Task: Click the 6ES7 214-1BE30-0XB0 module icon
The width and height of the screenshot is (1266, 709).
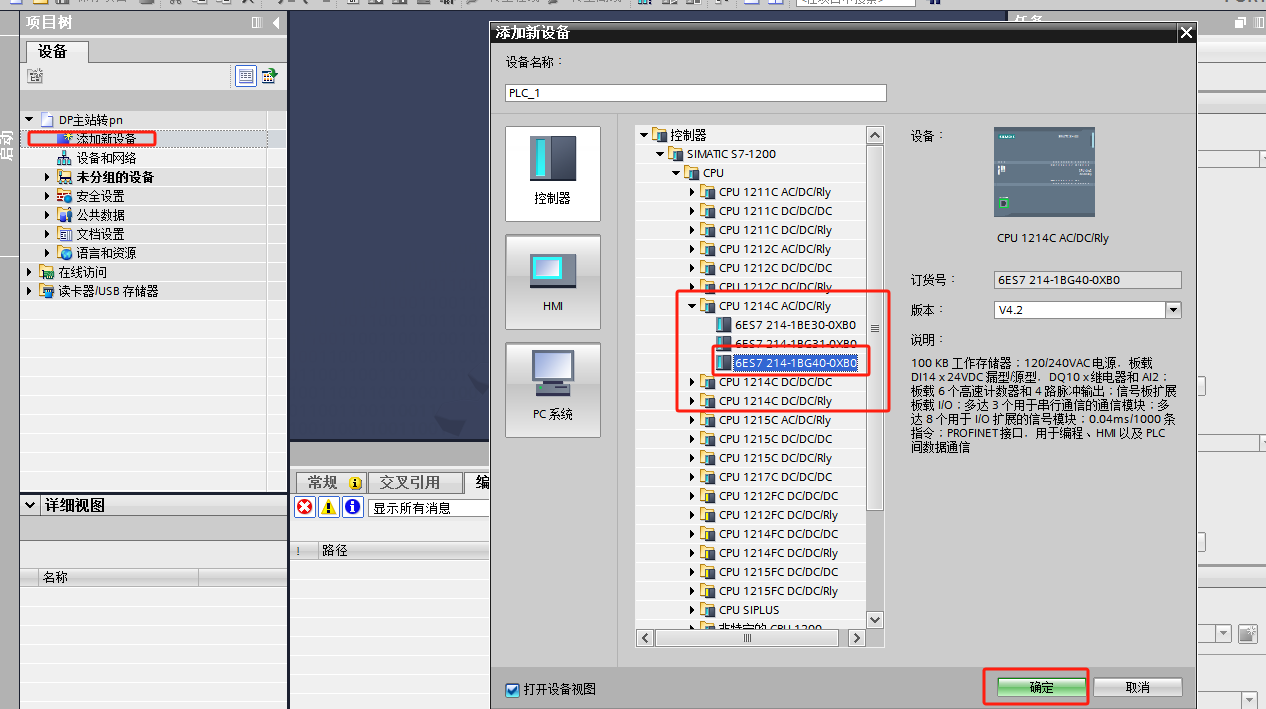Action: 724,325
